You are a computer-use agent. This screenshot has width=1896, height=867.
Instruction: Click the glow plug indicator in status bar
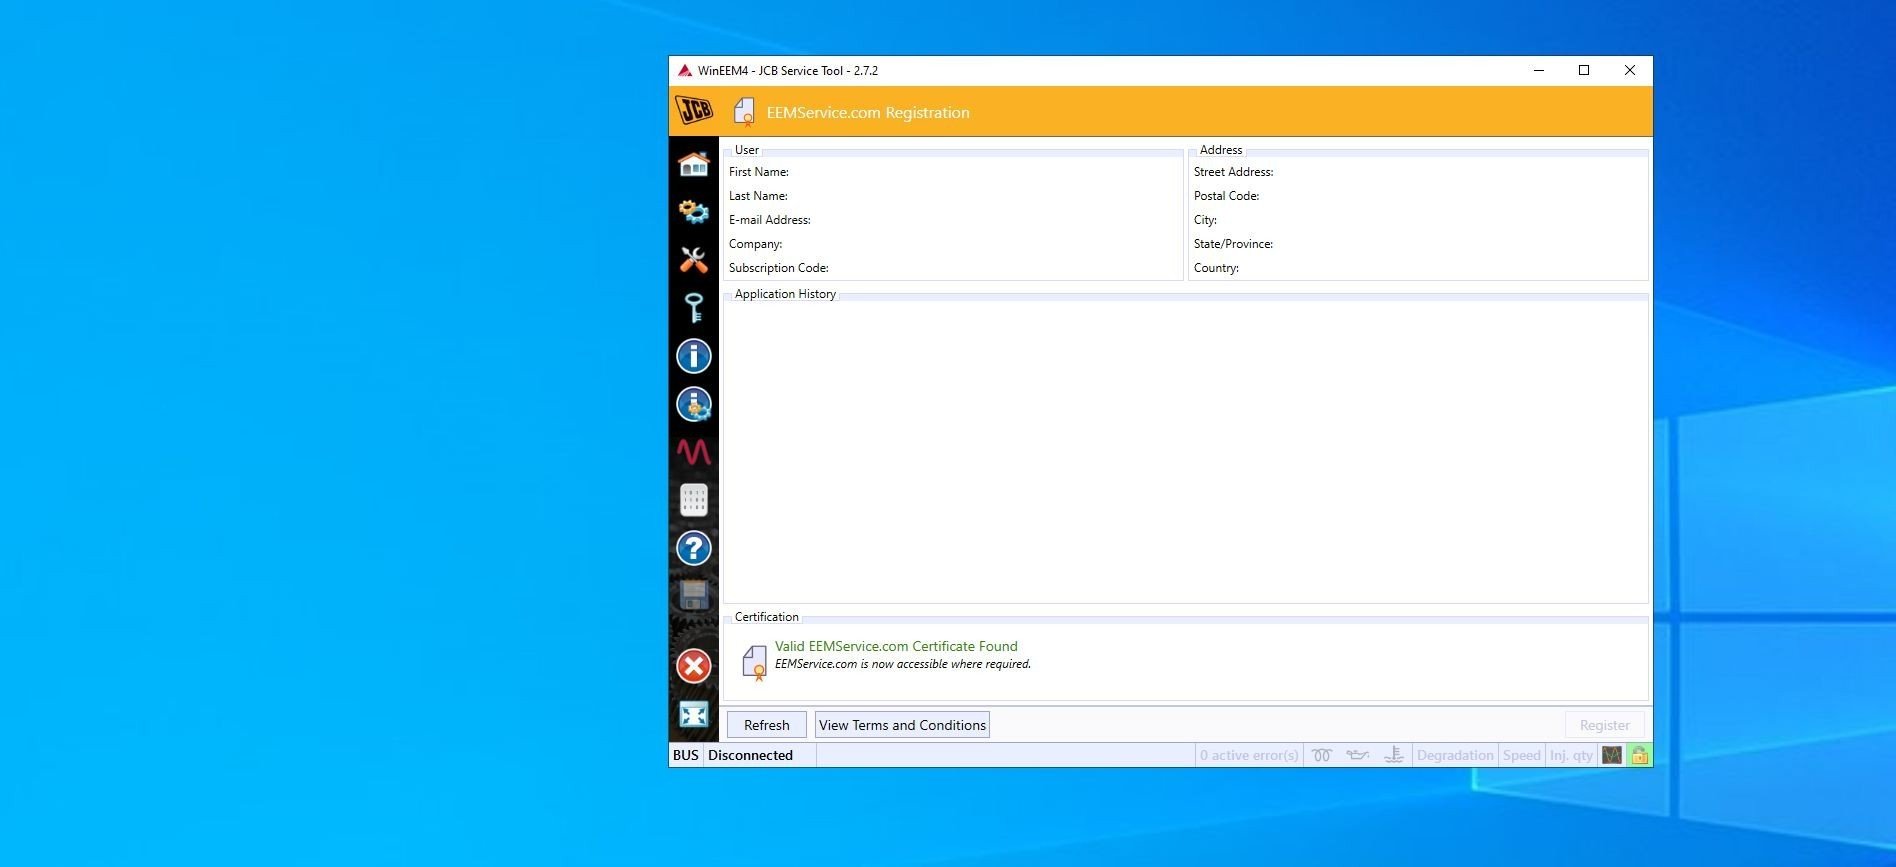click(1322, 755)
